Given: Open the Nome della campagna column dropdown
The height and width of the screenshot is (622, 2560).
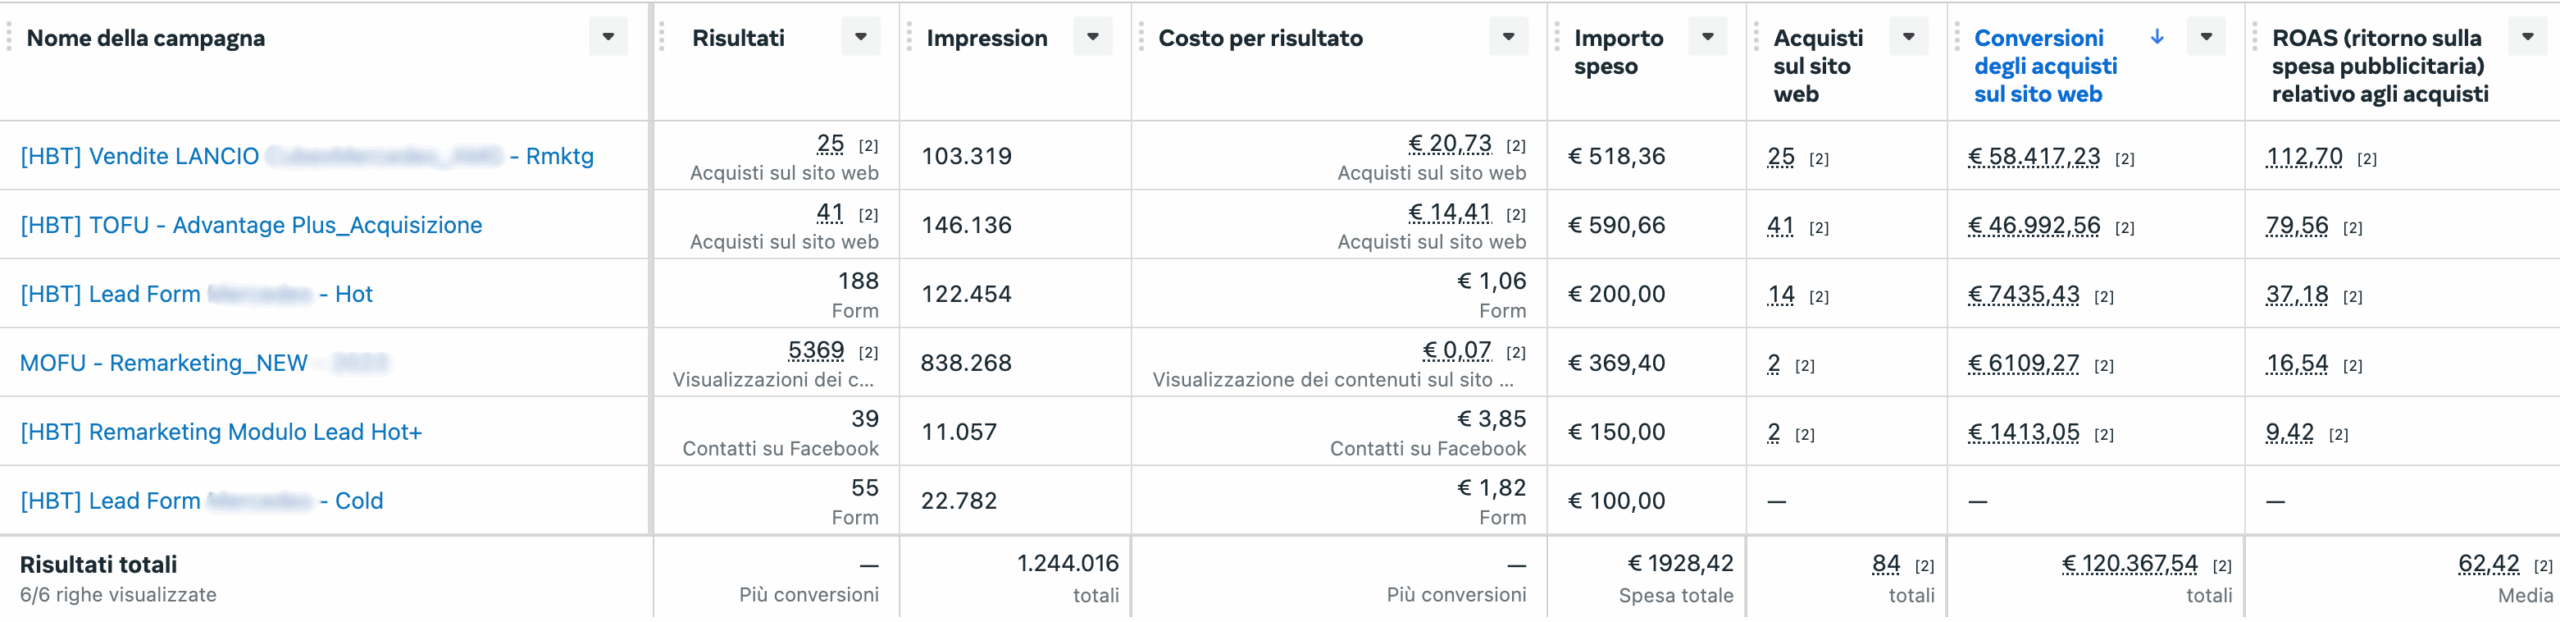Looking at the screenshot, I should (x=608, y=37).
